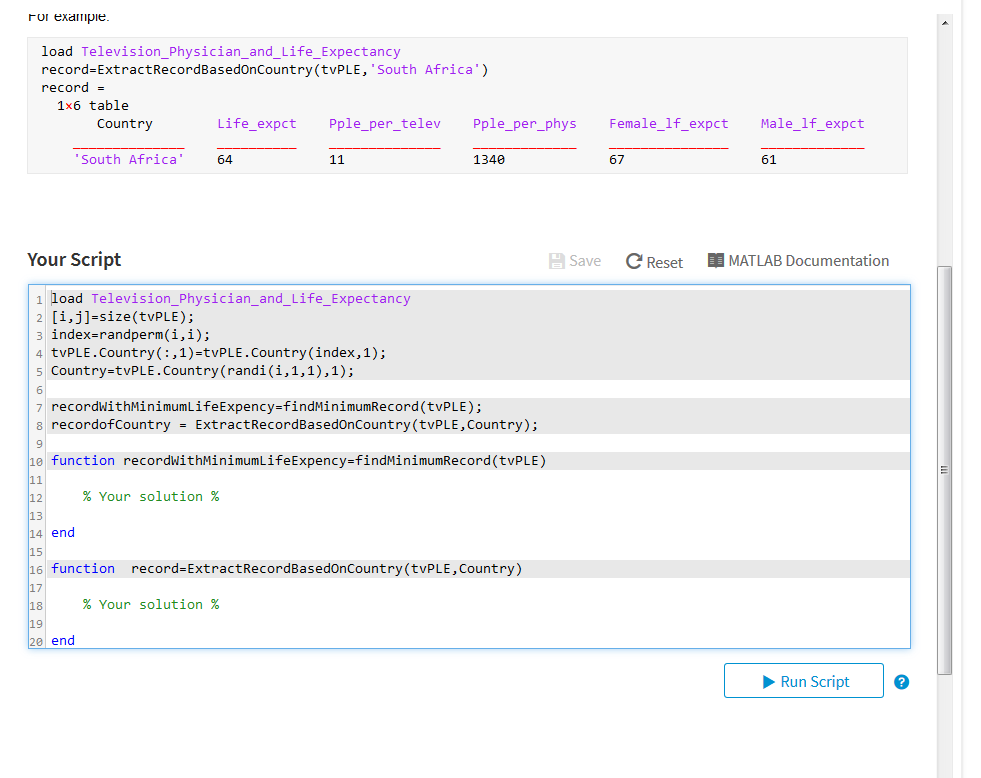
Task: Place cursor in first 'Your solution' comment line
Action: tap(151, 497)
